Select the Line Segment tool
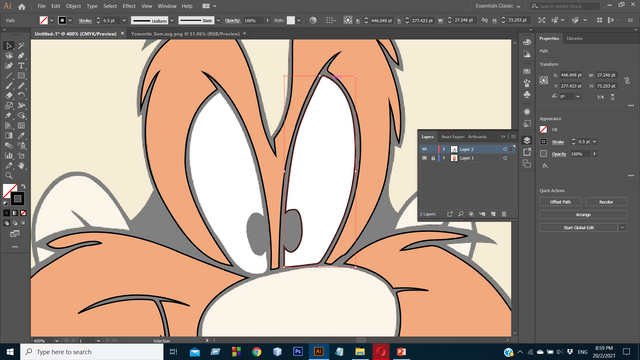 point(9,76)
